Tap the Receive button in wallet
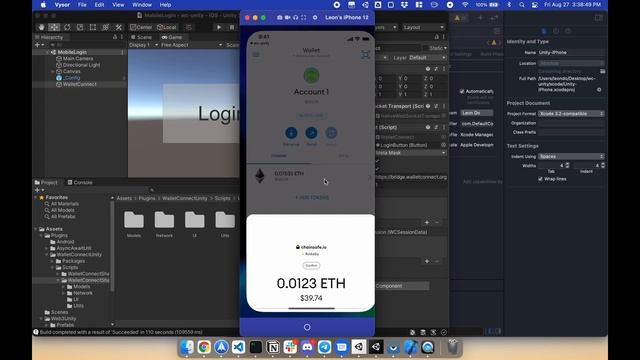 click(x=291, y=136)
